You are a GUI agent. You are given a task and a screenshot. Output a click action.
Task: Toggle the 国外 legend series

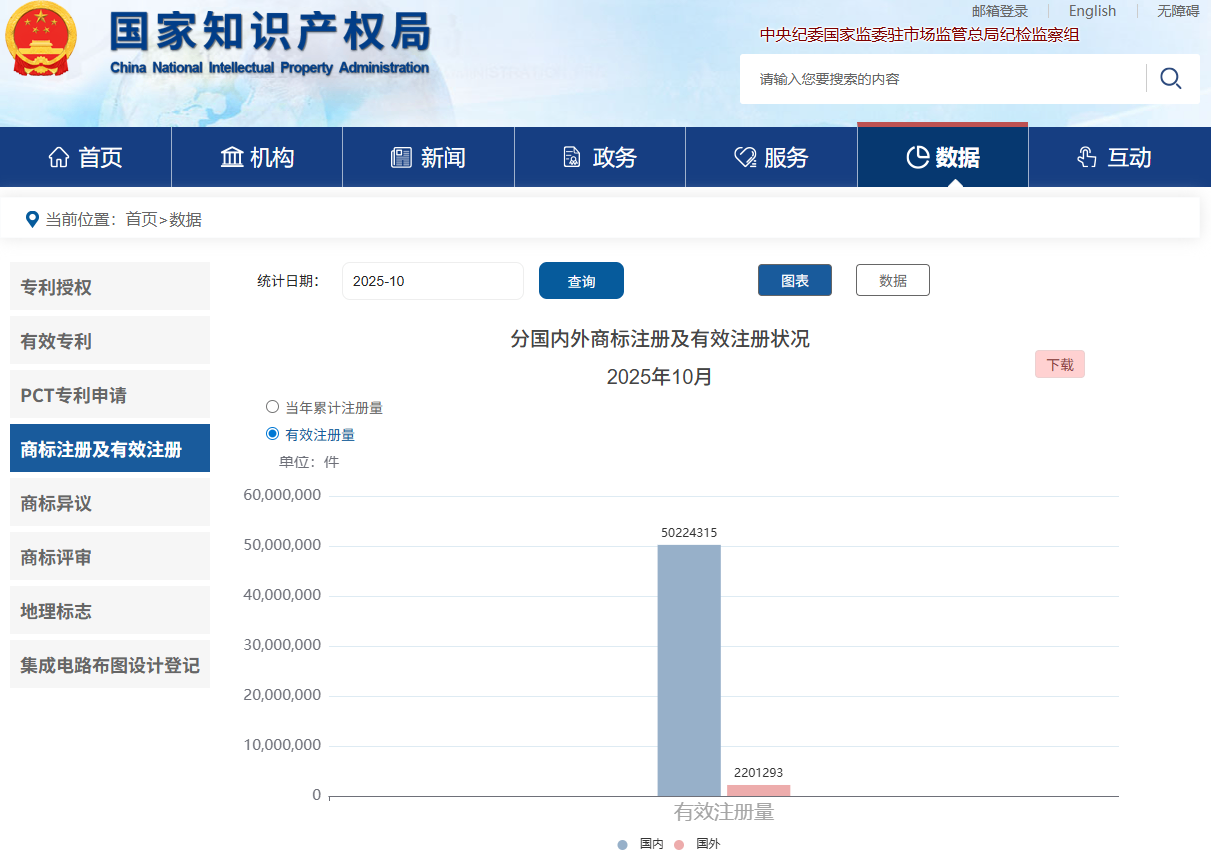point(697,844)
